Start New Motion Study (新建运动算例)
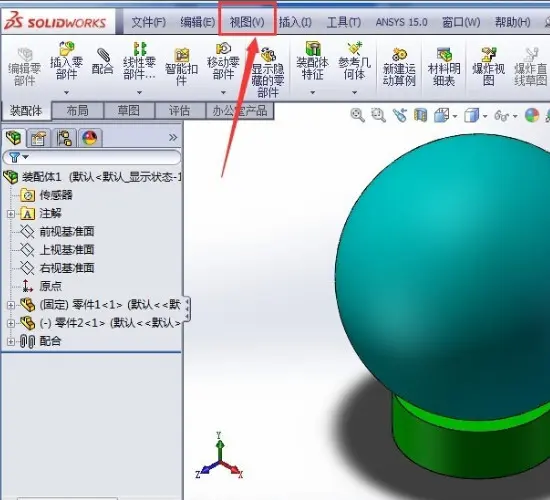This screenshot has height=500, width=550. click(399, 67)
